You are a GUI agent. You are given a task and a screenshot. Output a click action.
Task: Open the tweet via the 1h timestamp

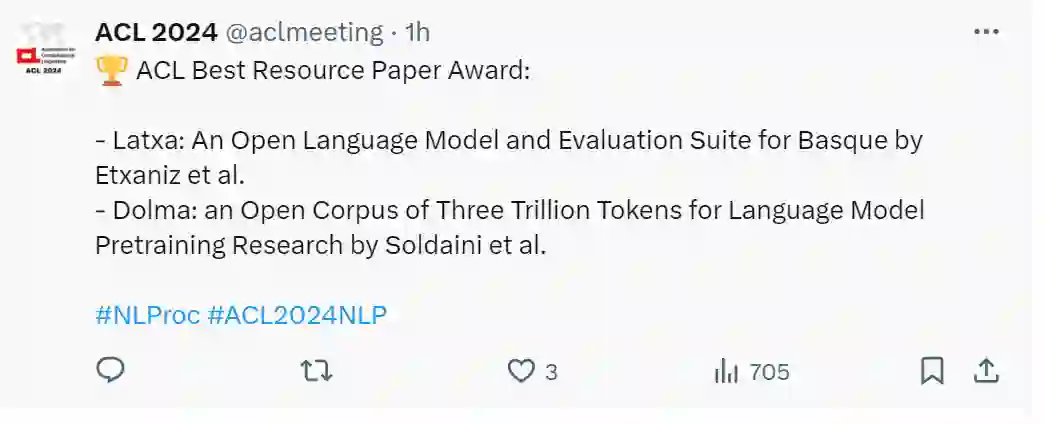coord(417,32)
